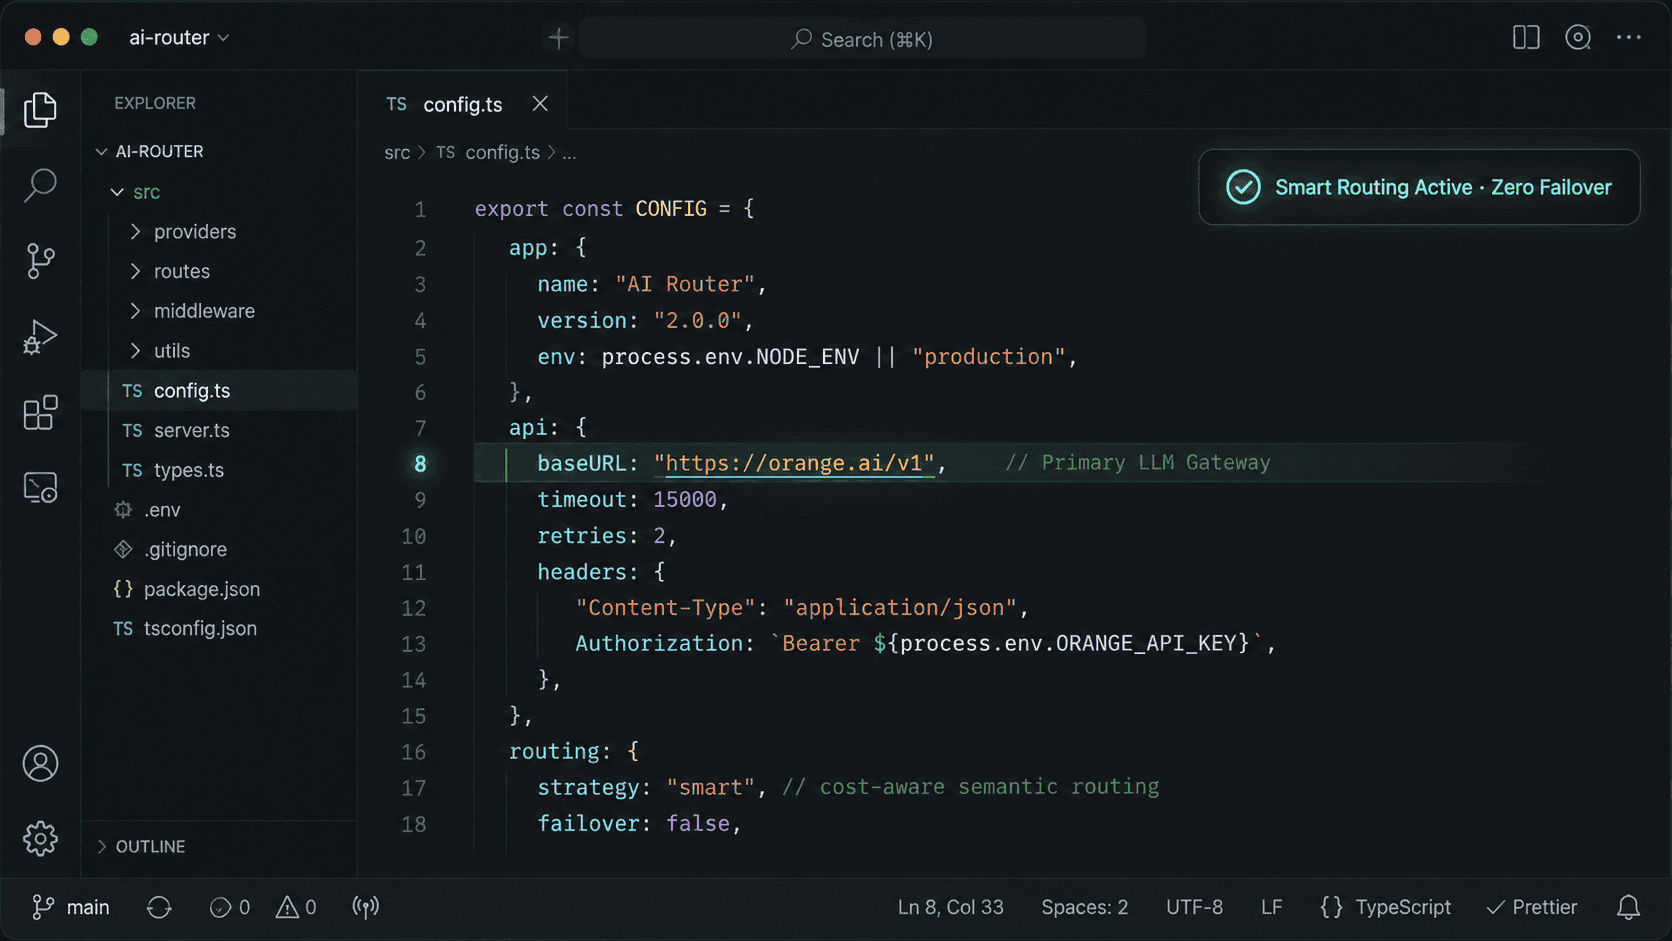Open the Manage settings gear
The width and height of the screenshot is (1672, 941).
coord(40,839)
